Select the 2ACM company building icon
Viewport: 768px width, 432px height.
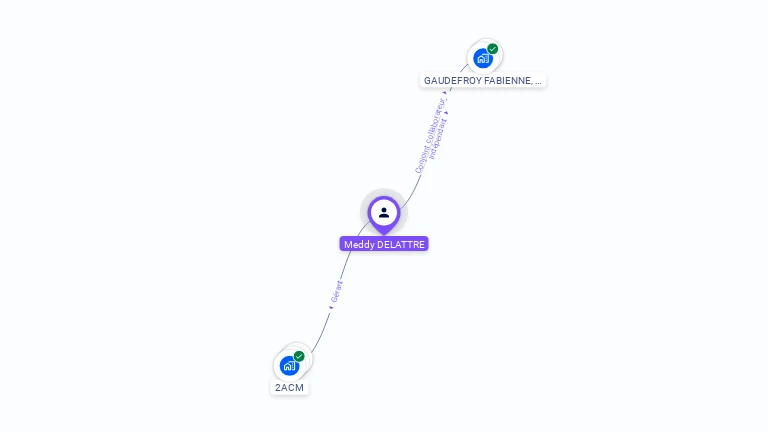coord(289,366)
